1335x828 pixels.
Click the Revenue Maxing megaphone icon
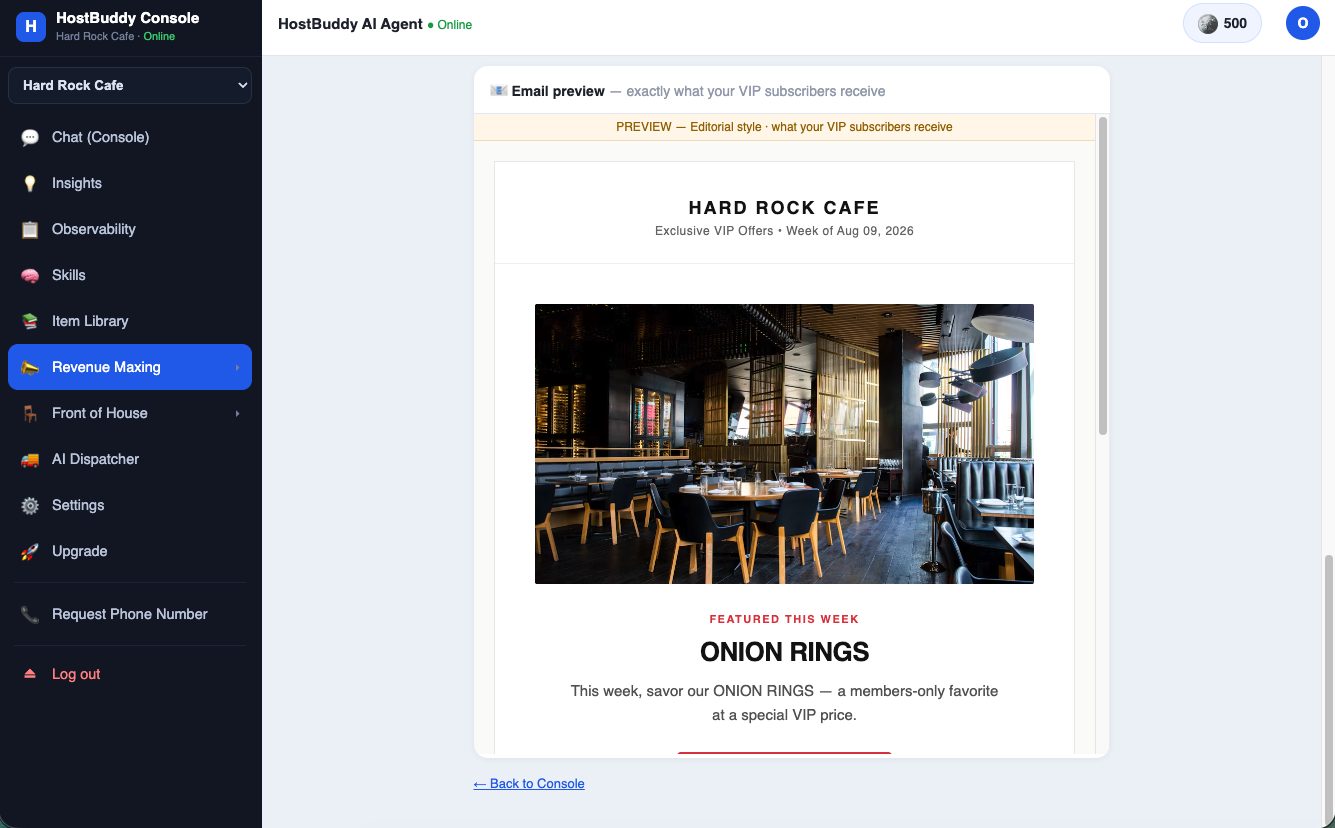tap(30, 368)
